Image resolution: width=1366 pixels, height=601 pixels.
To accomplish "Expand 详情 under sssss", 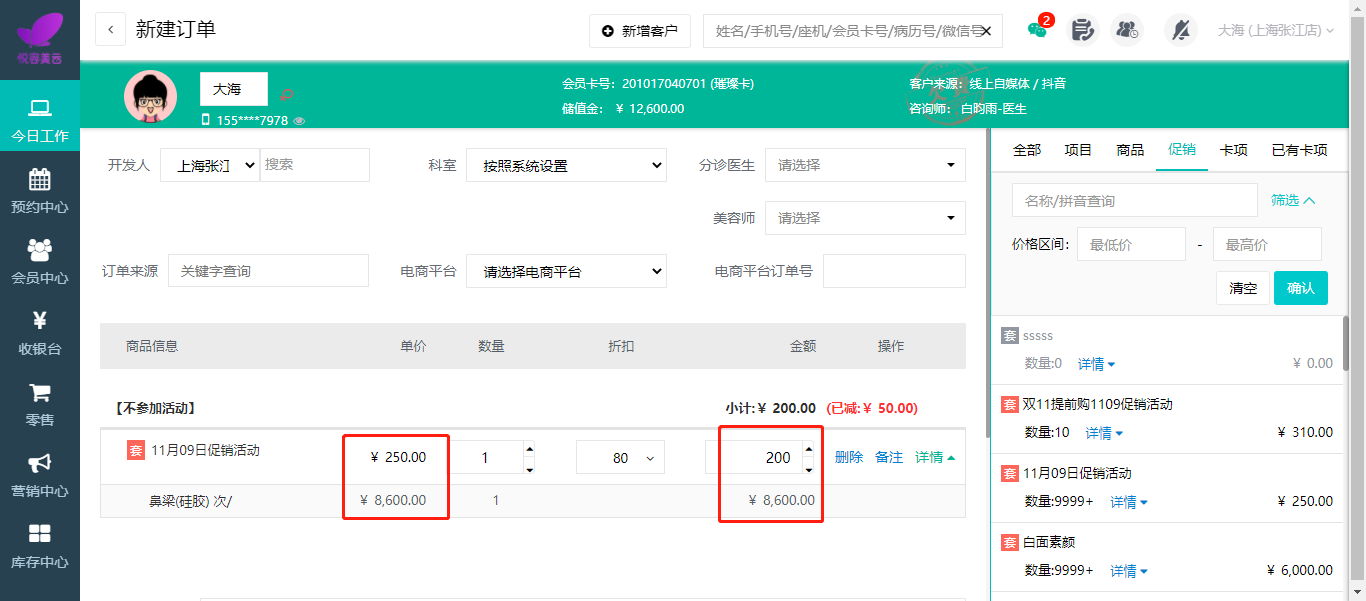I will tap(1096, 363).
